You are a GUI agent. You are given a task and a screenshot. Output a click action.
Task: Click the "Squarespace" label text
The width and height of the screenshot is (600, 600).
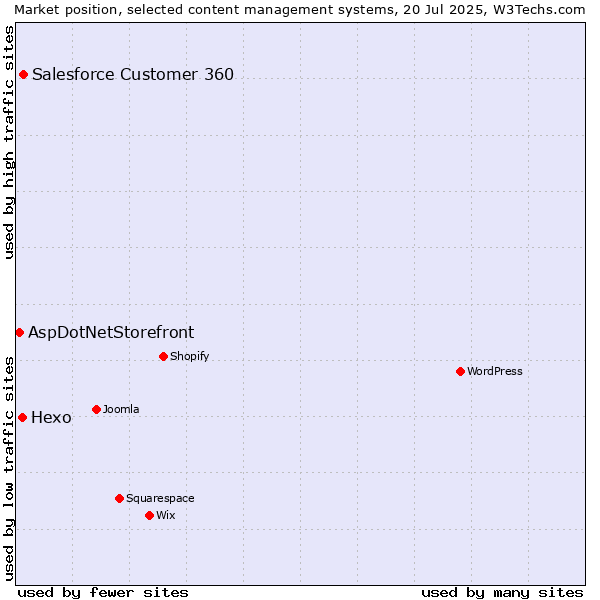(160, 499)
